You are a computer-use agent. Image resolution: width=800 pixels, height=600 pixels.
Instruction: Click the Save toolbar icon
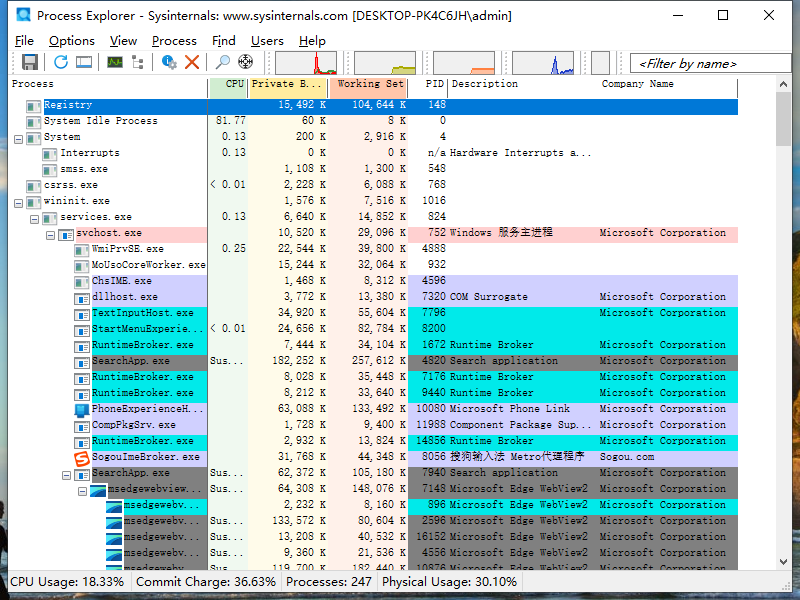30,62
